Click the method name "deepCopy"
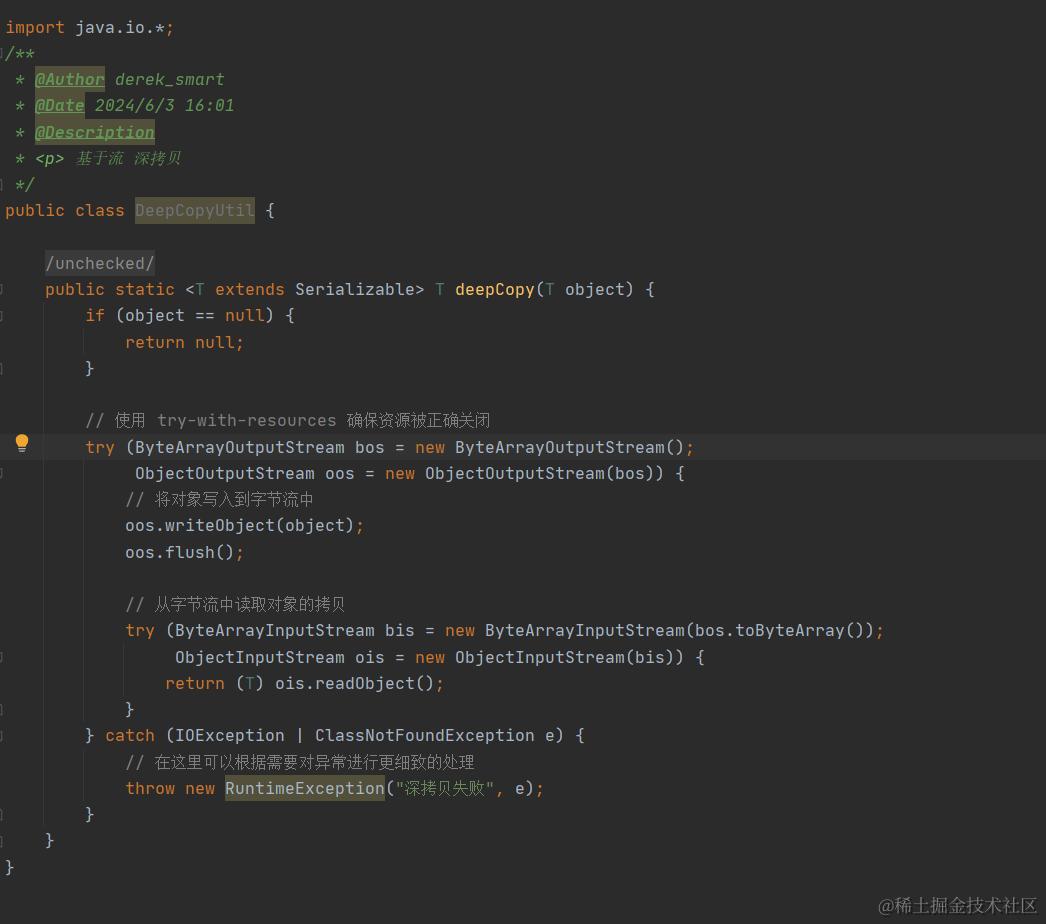The width and height of the screenshot is (1046, 924). coord(495,290)
